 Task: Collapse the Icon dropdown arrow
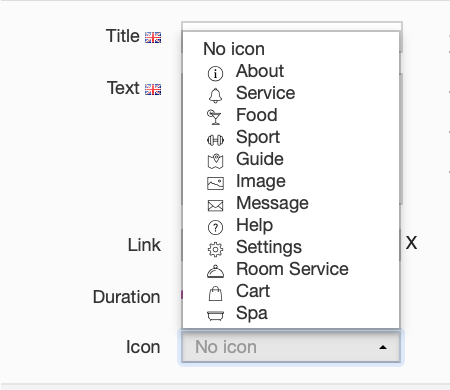click(383, 347)
